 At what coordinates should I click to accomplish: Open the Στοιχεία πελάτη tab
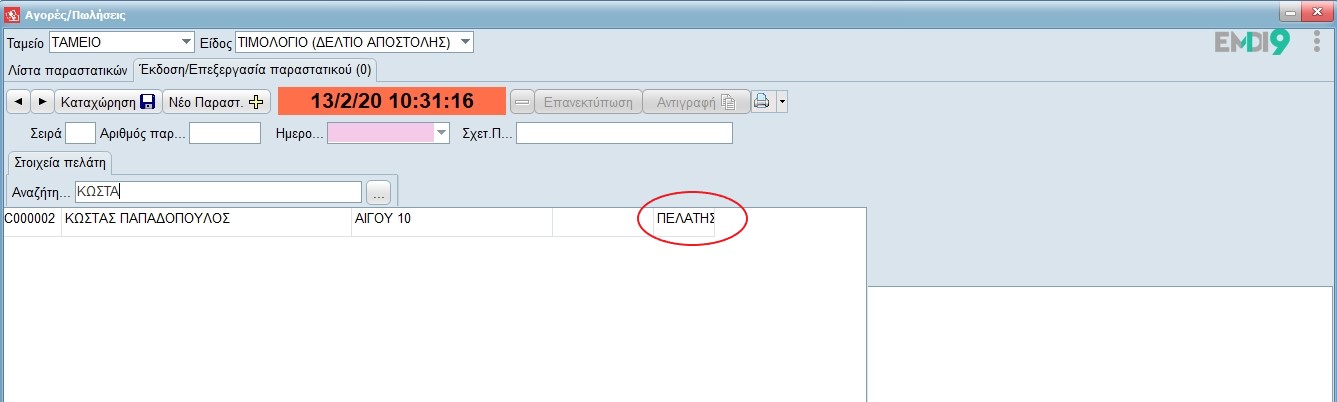click(60, 163)
